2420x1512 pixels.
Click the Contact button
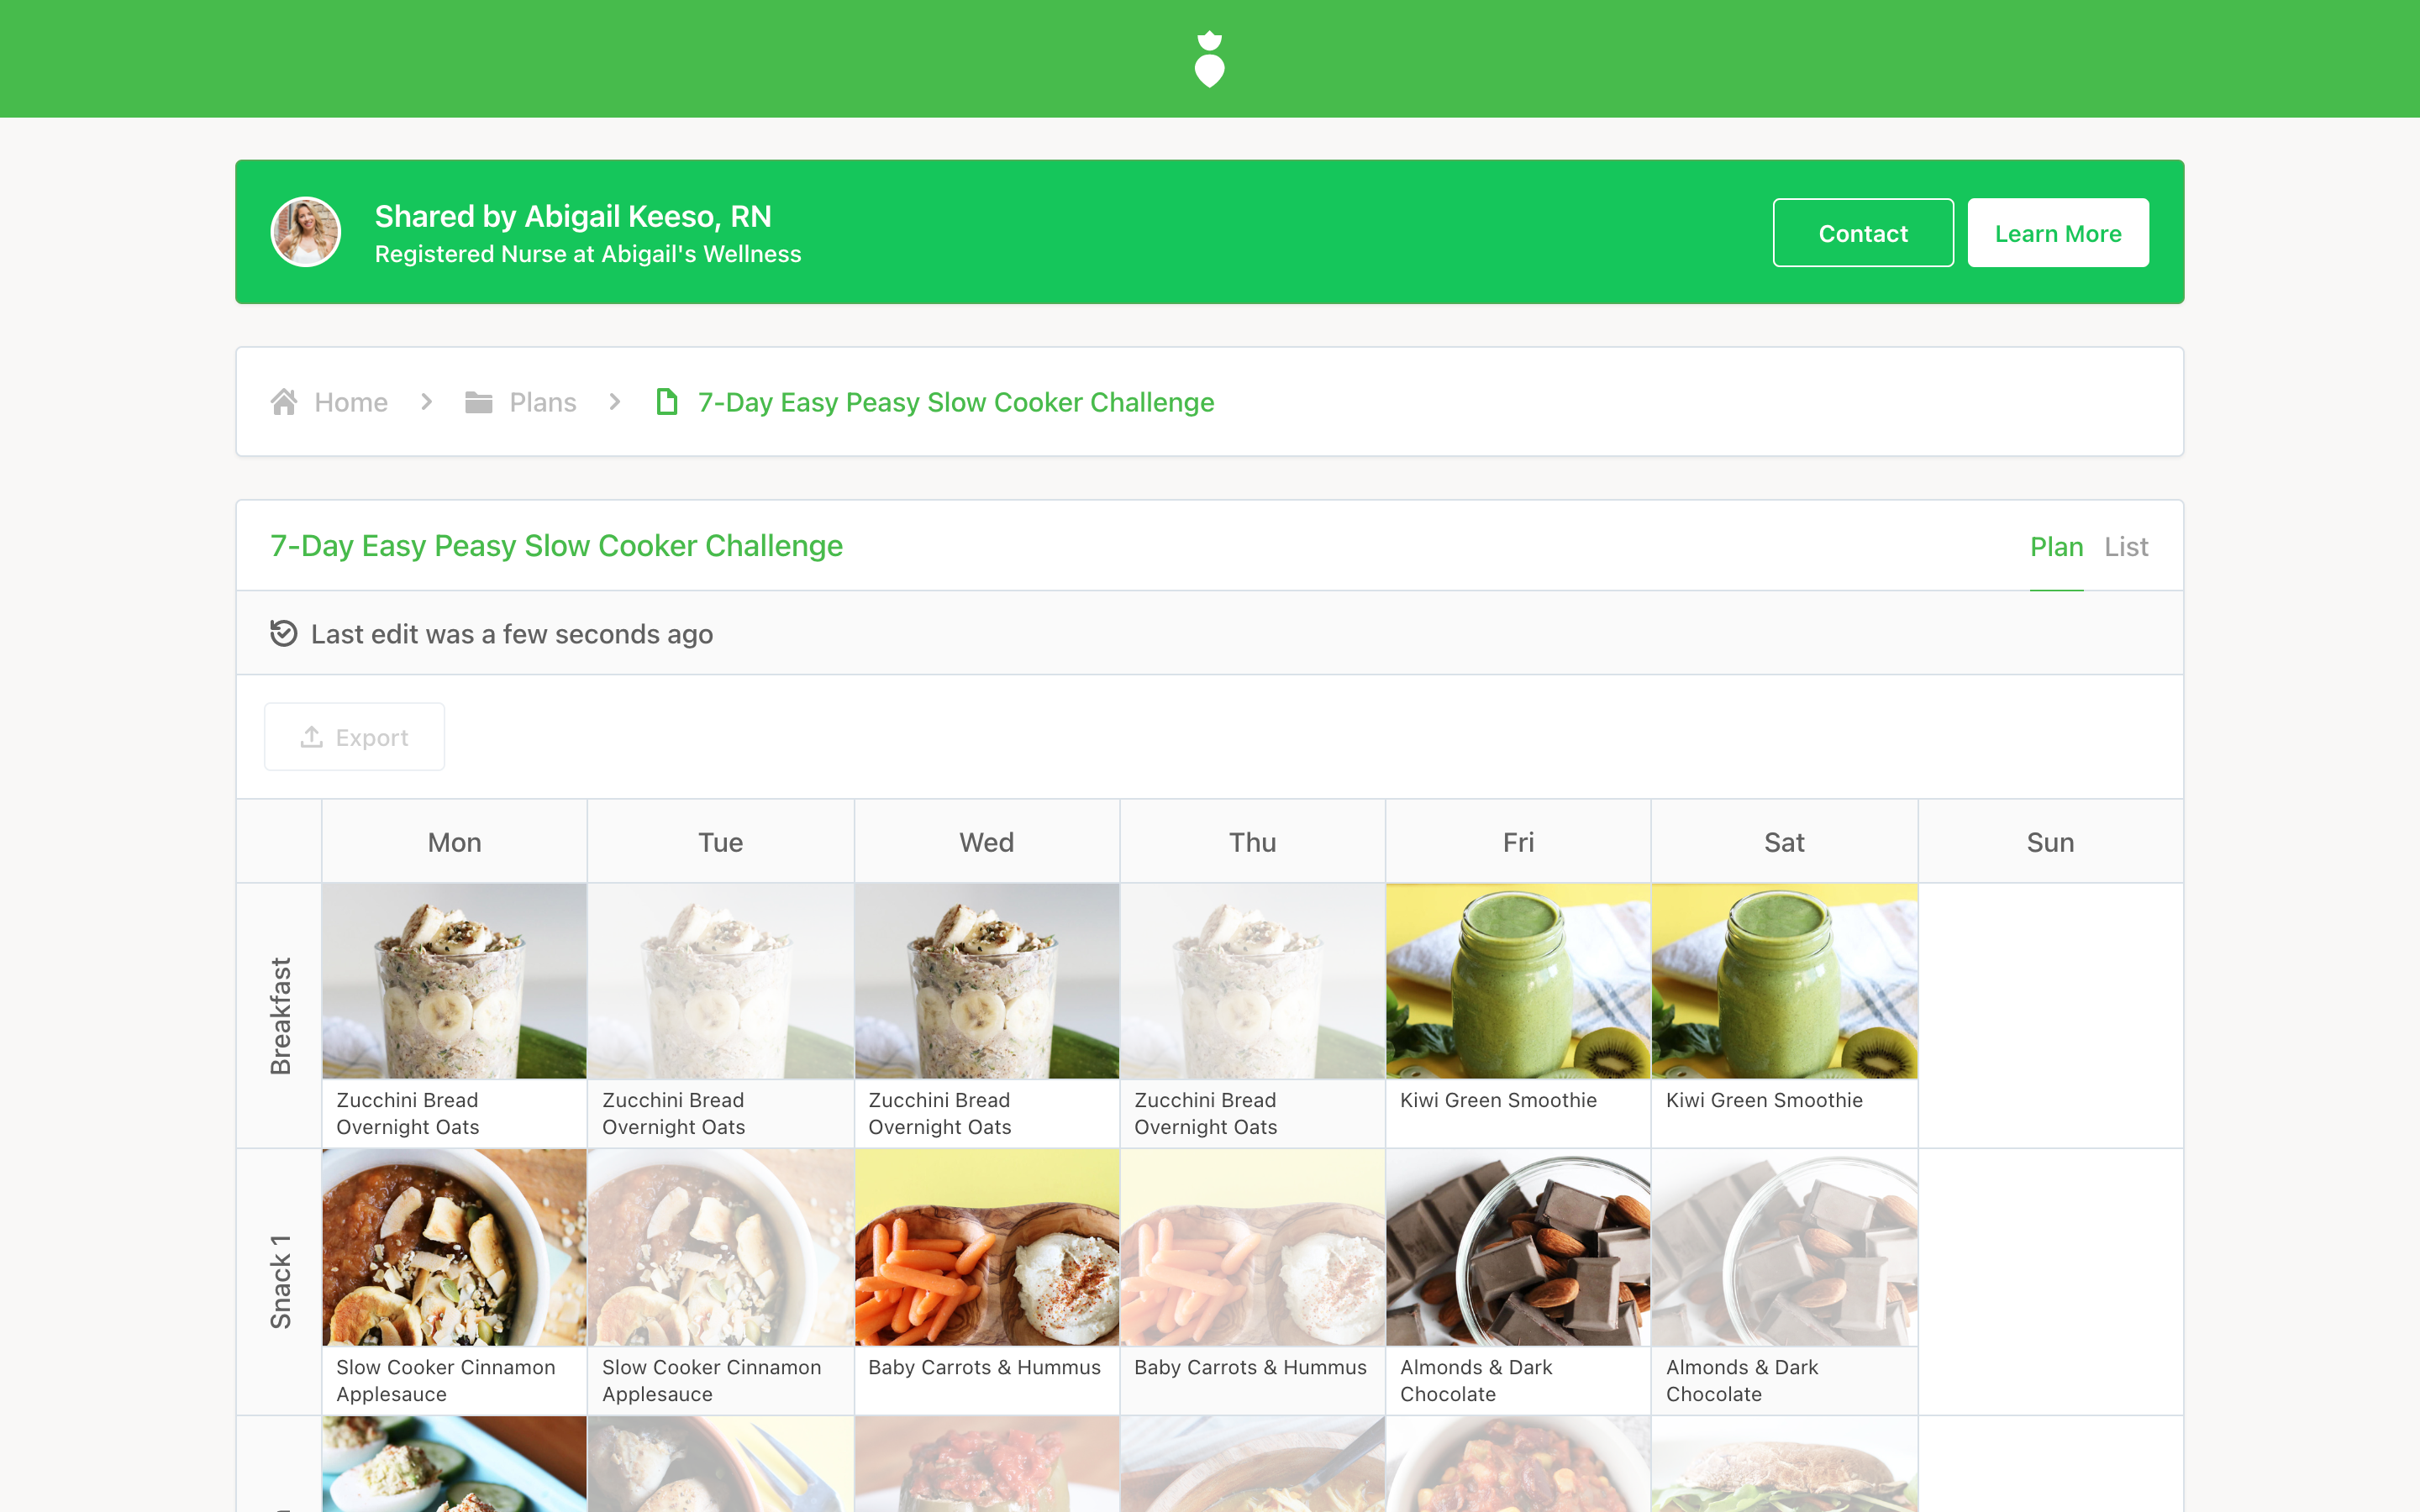pos(1863,233)
